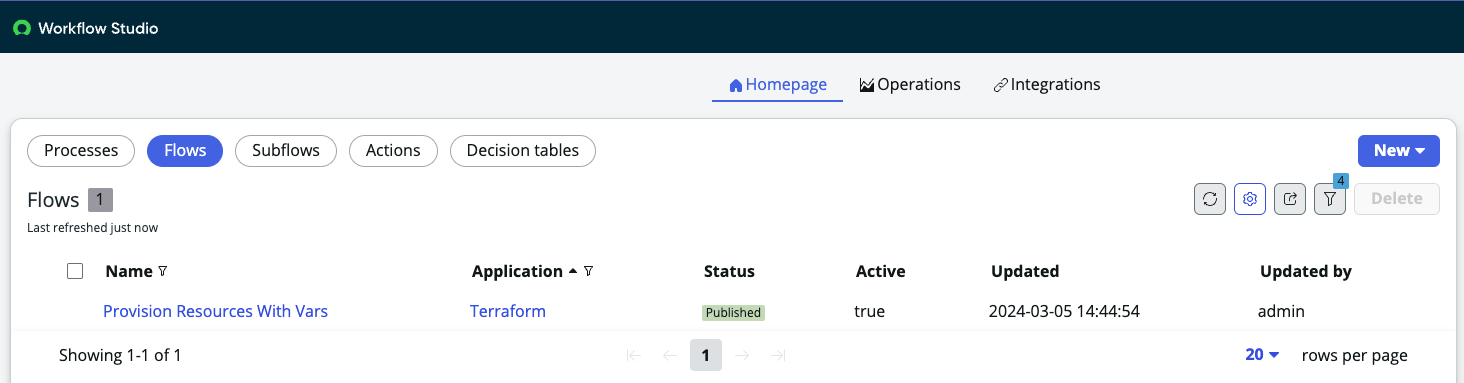Image resolution: width=1464 pixels, height=383 pixels.
Task: Open the Terraform application link
Action: [508, 312]
